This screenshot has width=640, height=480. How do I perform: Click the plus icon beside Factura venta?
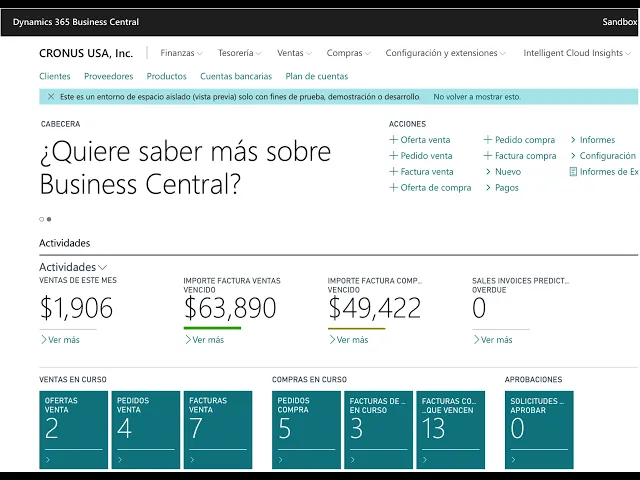tap(393, 171)
